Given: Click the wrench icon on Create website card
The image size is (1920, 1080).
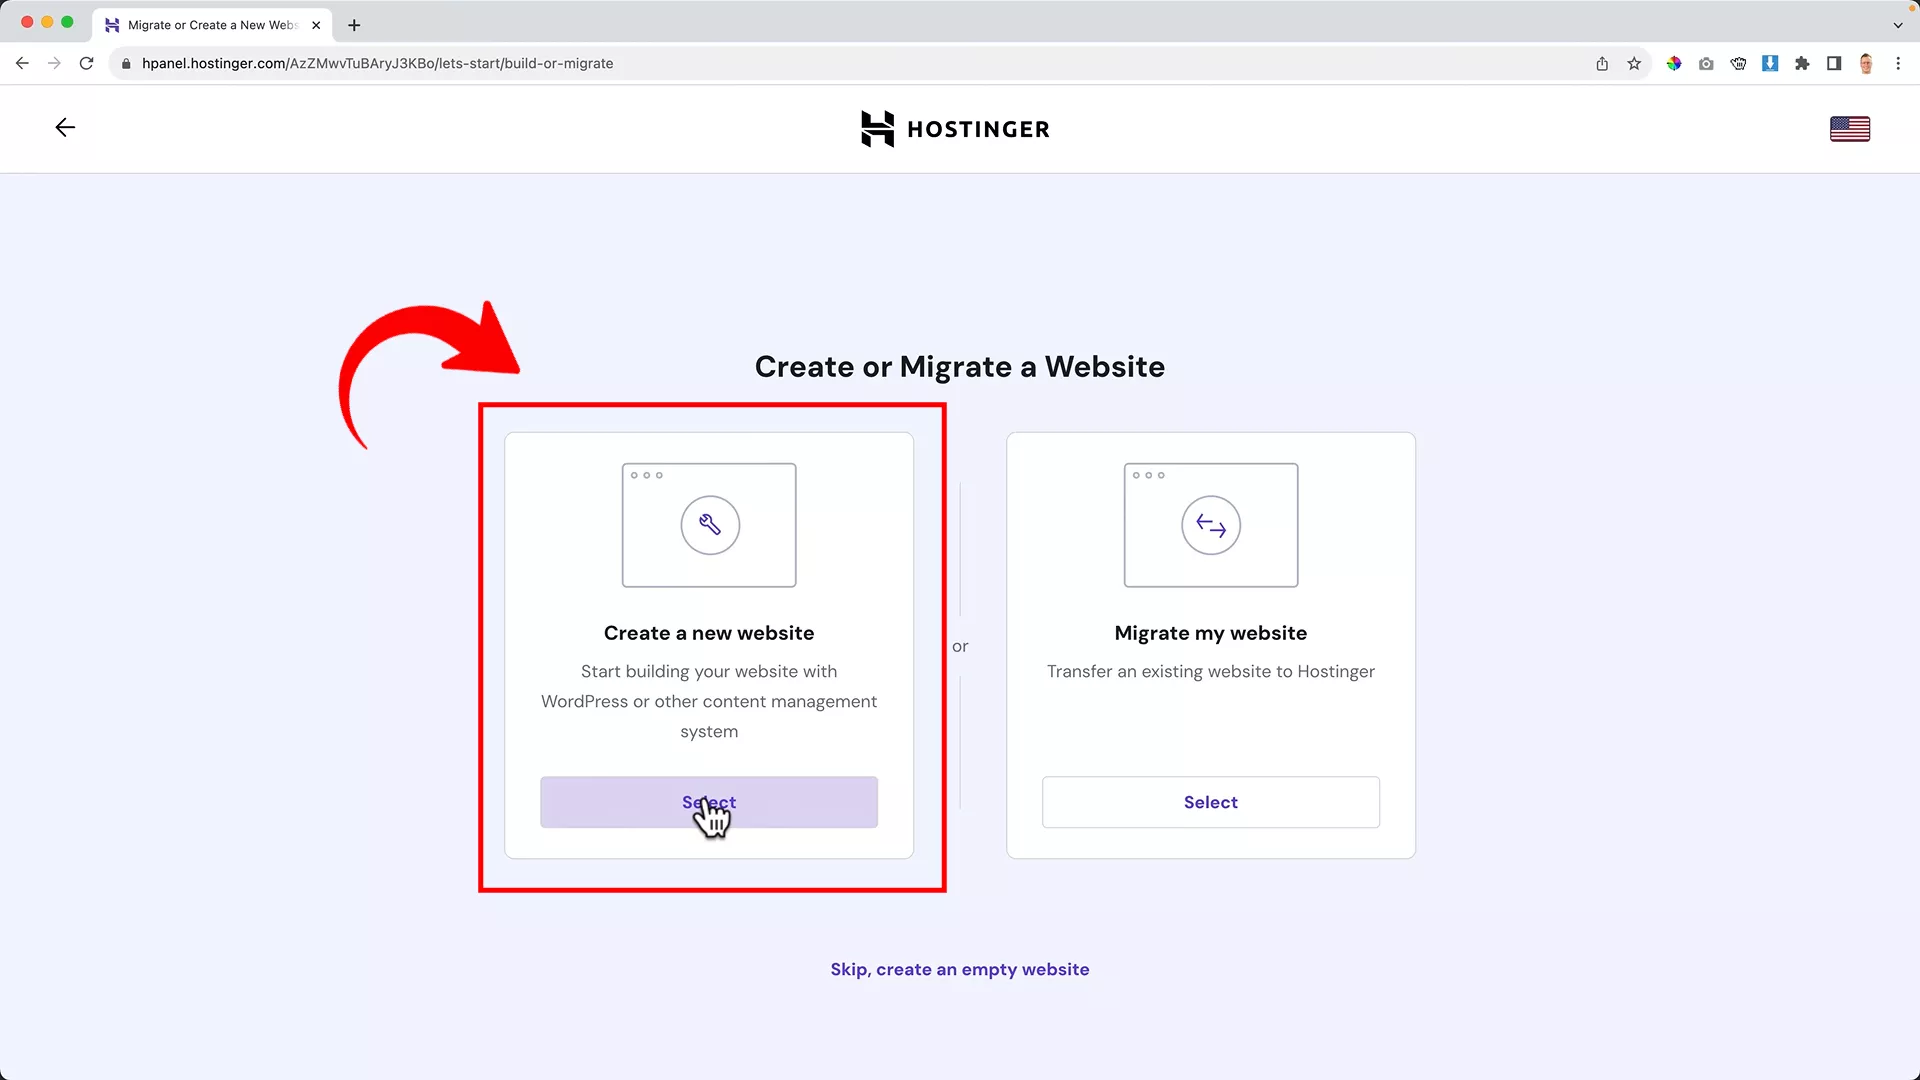Looking at the screenshot, I should (x=709, y=525).
